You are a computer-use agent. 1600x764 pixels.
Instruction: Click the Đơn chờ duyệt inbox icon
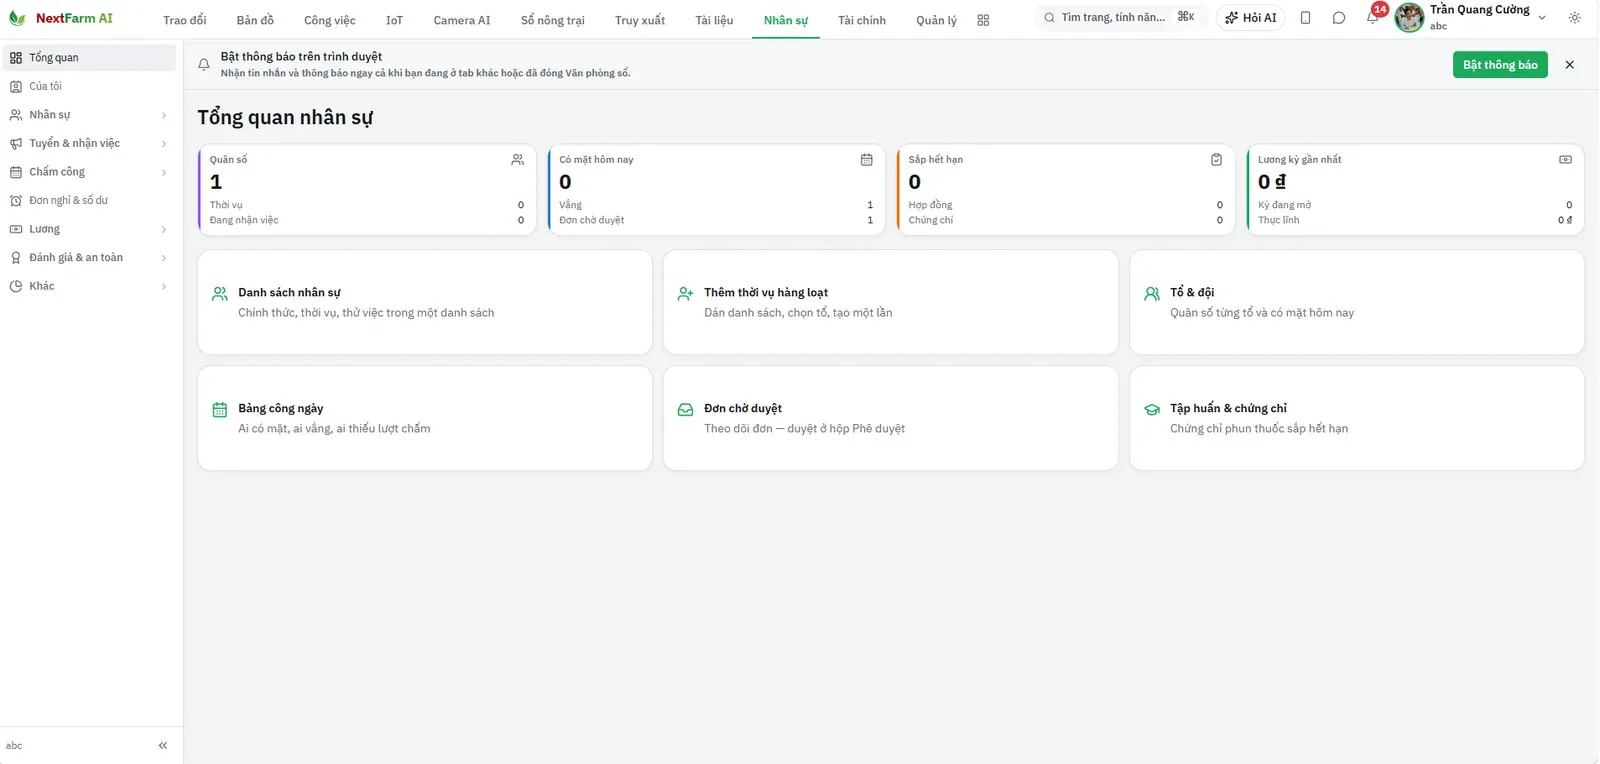coord(686,410)
